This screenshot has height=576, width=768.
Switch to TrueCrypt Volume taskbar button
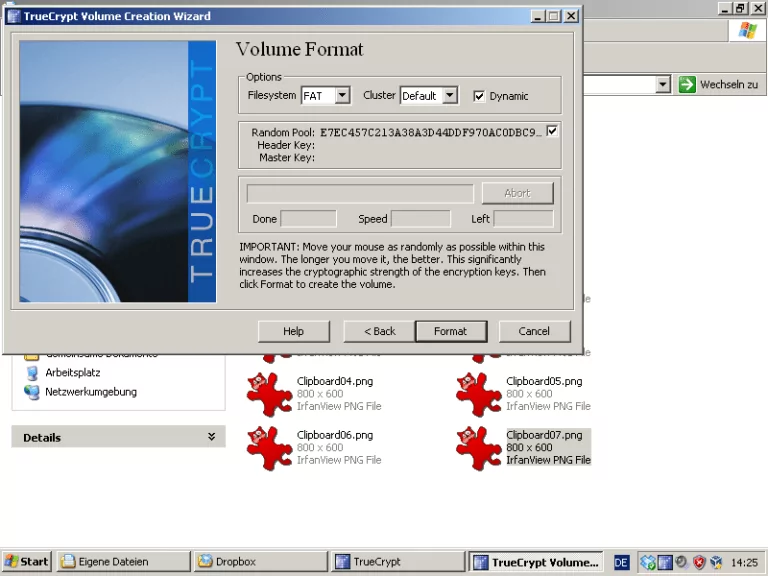point(536,562)
